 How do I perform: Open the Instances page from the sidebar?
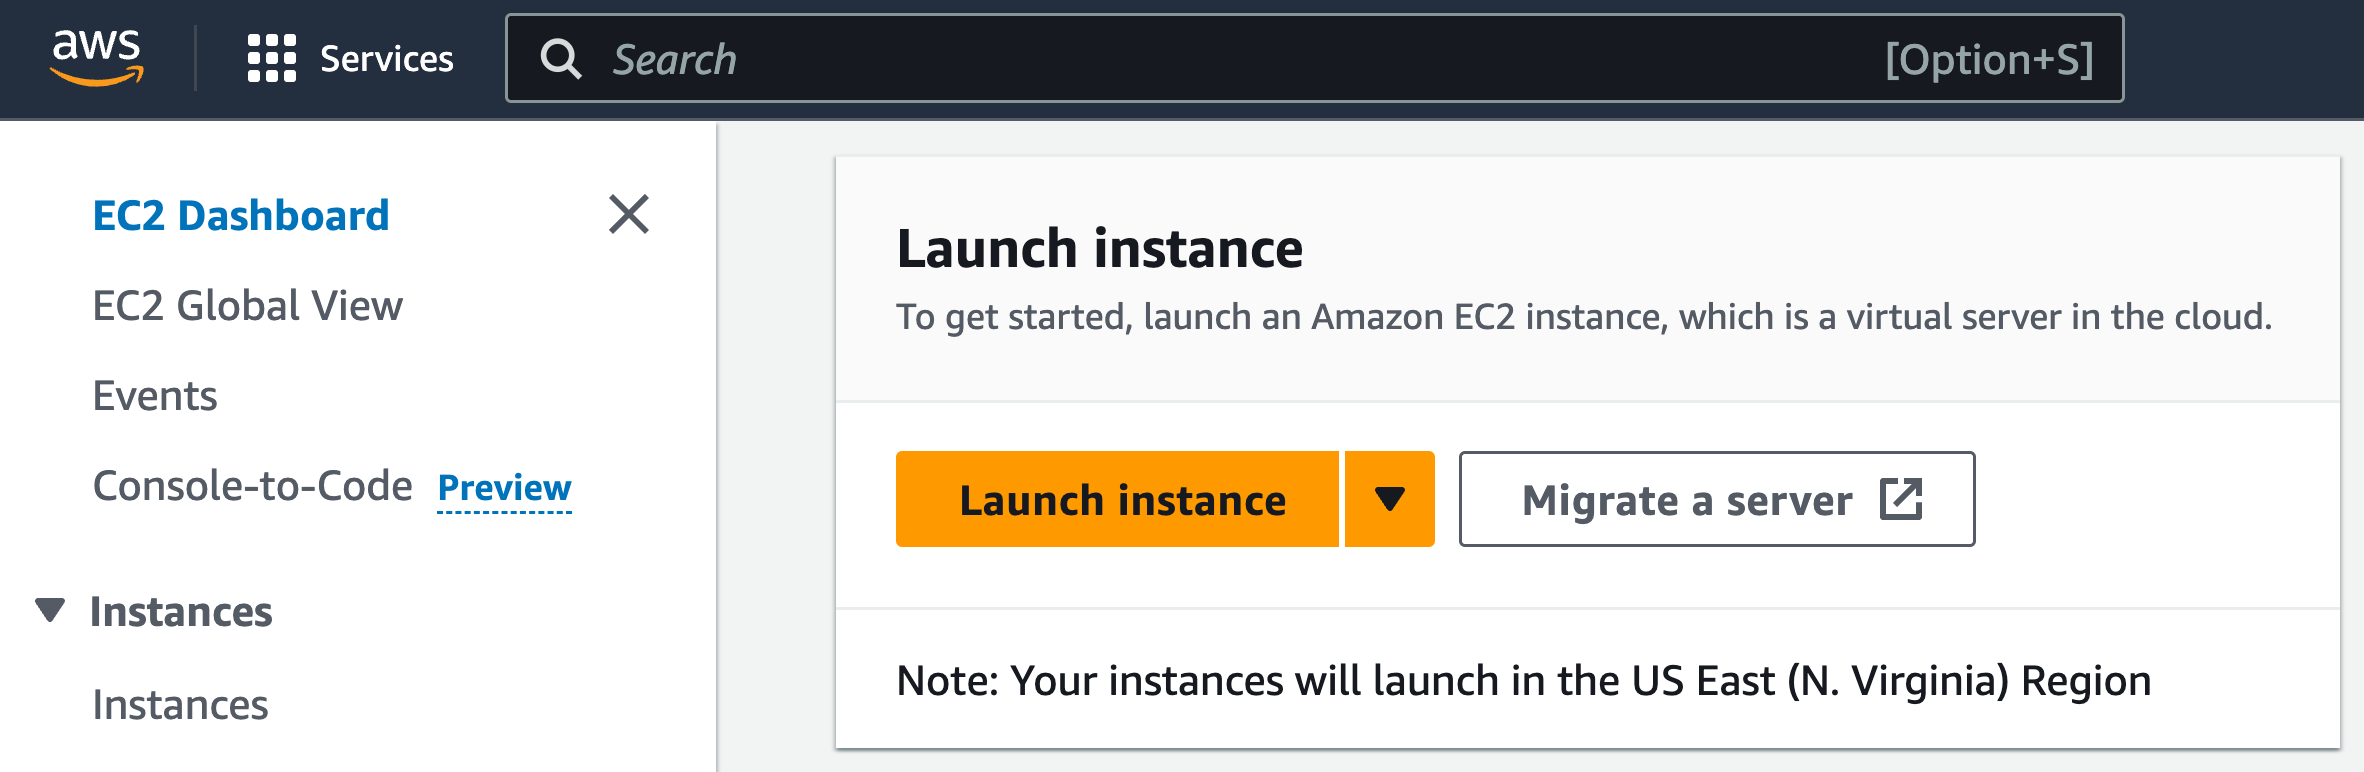click(181, 704)
